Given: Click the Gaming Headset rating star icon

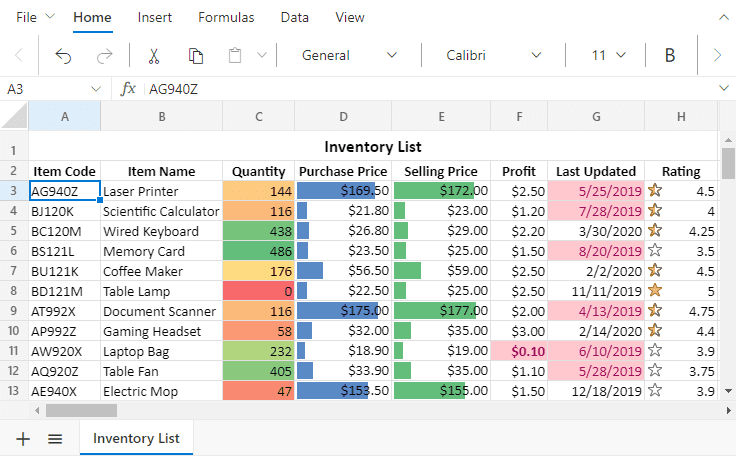Looking at the screenshot, I should tap(655, 330).
